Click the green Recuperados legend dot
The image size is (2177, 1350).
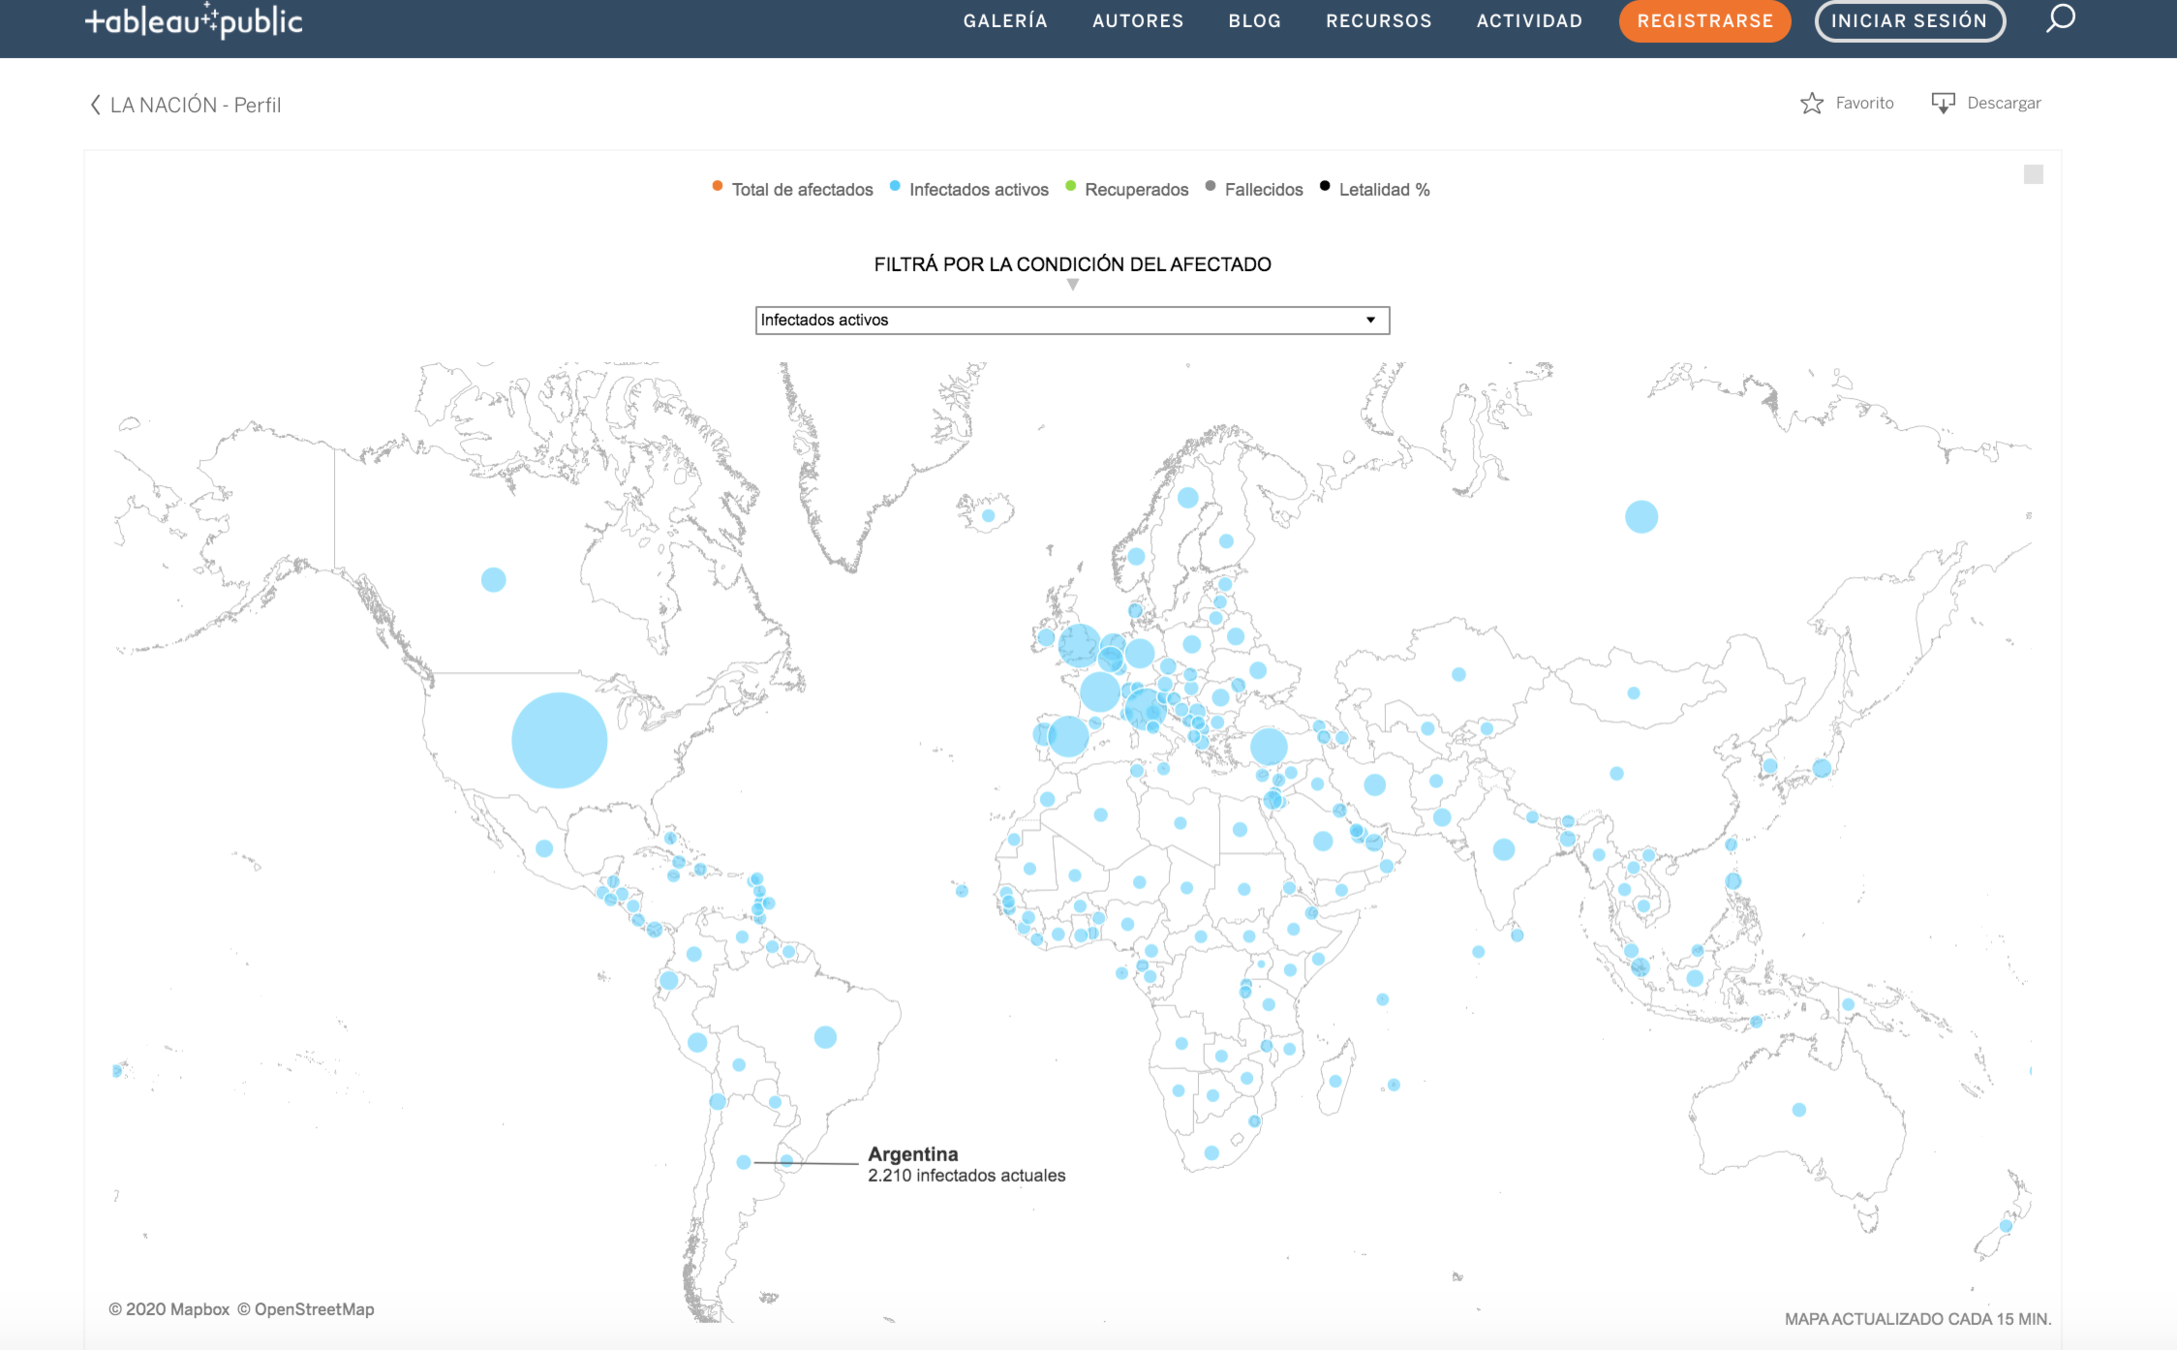[1070, 186]
